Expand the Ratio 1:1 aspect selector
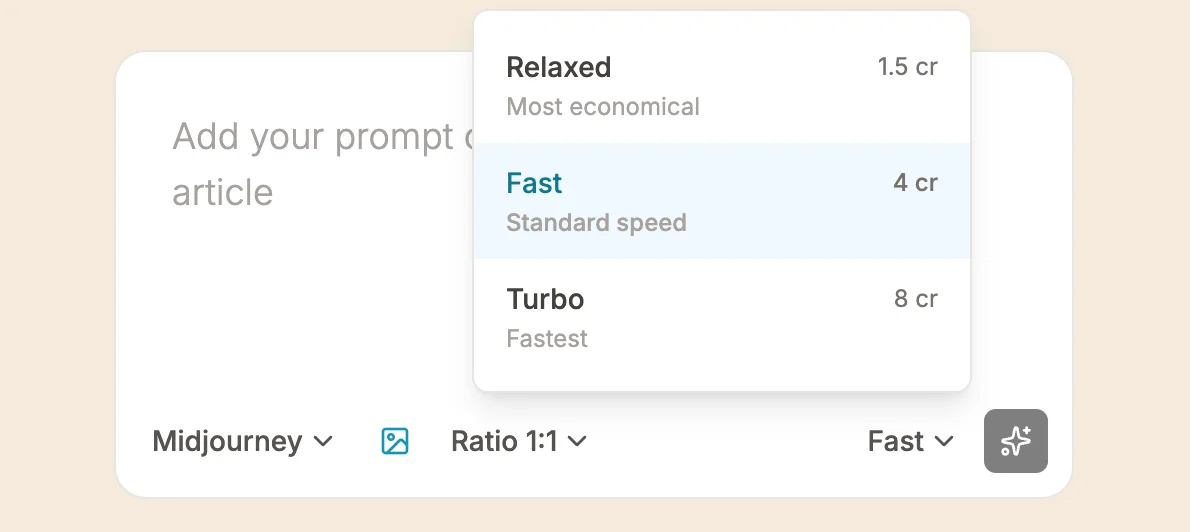Screen dimensions: 1190x532 pyautogui.click(x=518, y=441)
